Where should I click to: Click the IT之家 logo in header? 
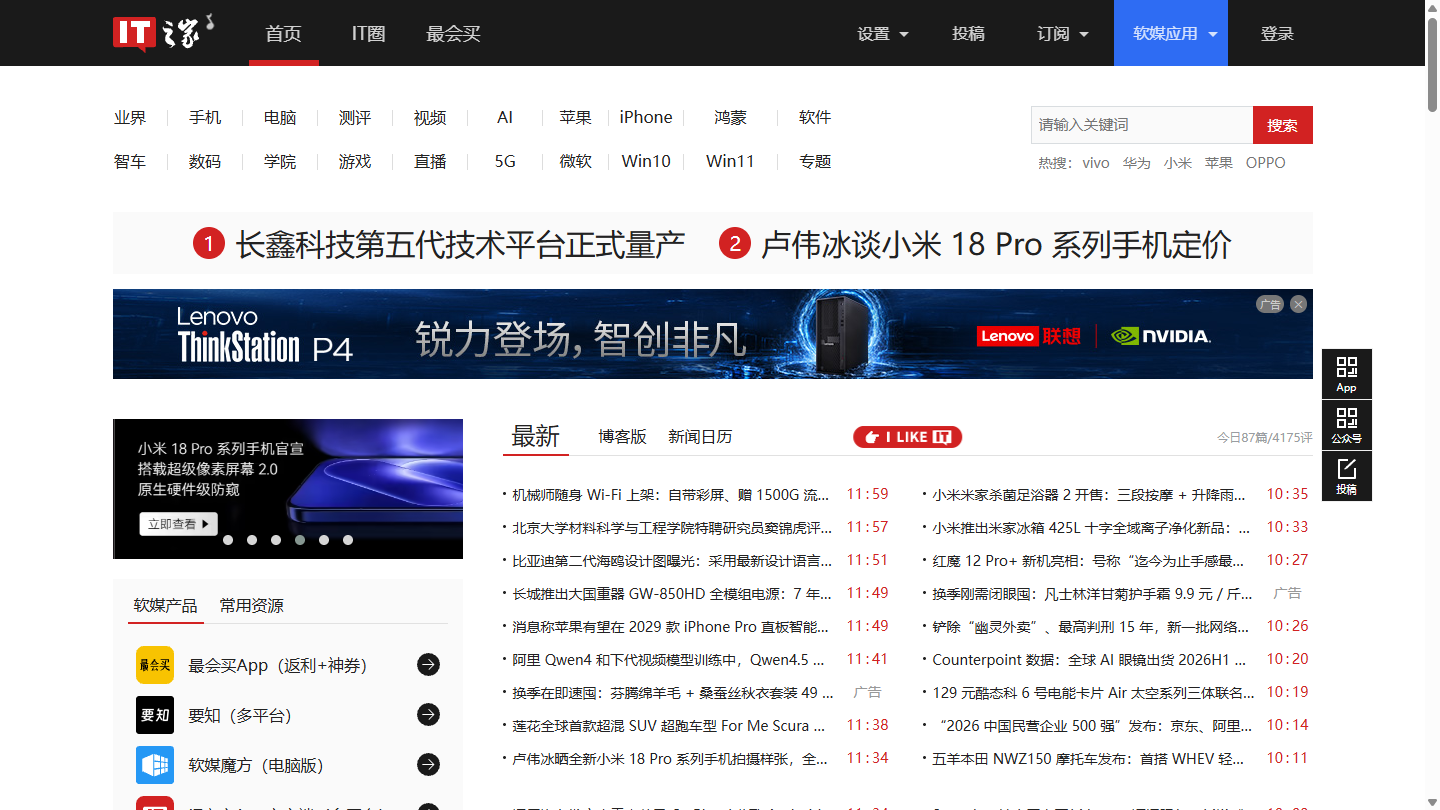click(163, 33)
